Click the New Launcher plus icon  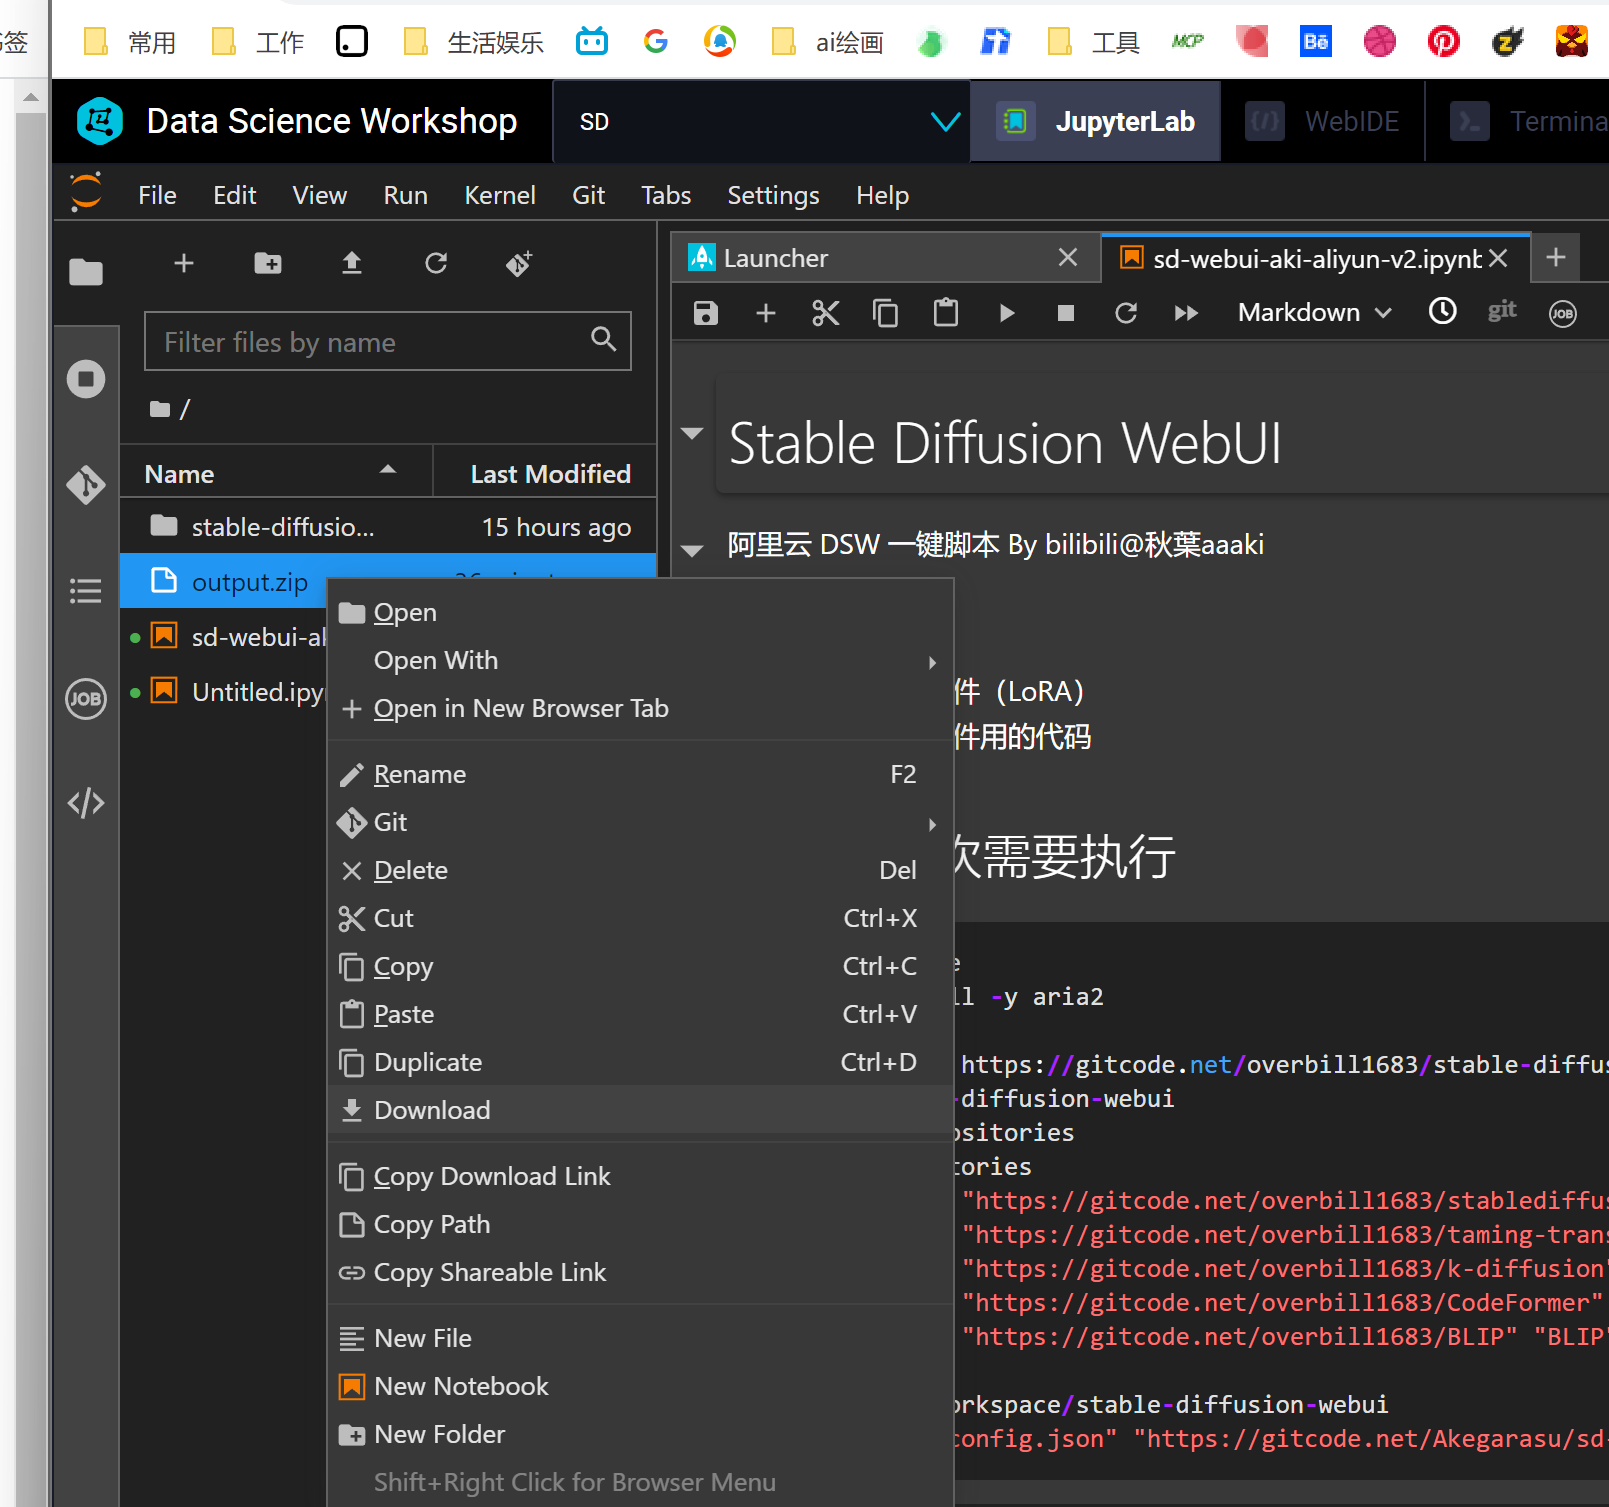pyautogui.click(x=184, y=263)
